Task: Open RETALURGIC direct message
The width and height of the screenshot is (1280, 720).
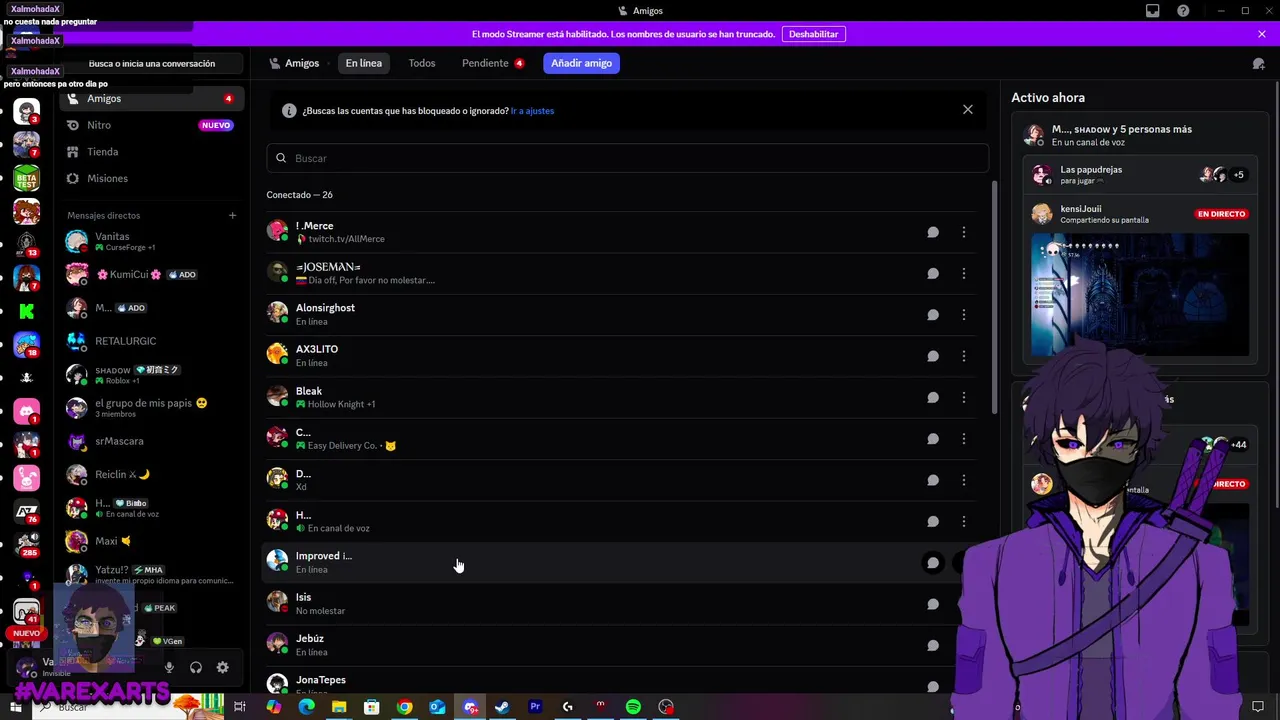Action: pos(150,341)
